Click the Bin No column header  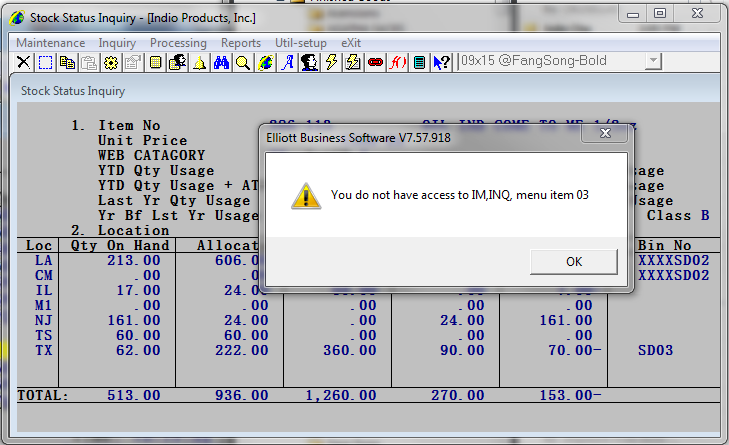point(665,245)
